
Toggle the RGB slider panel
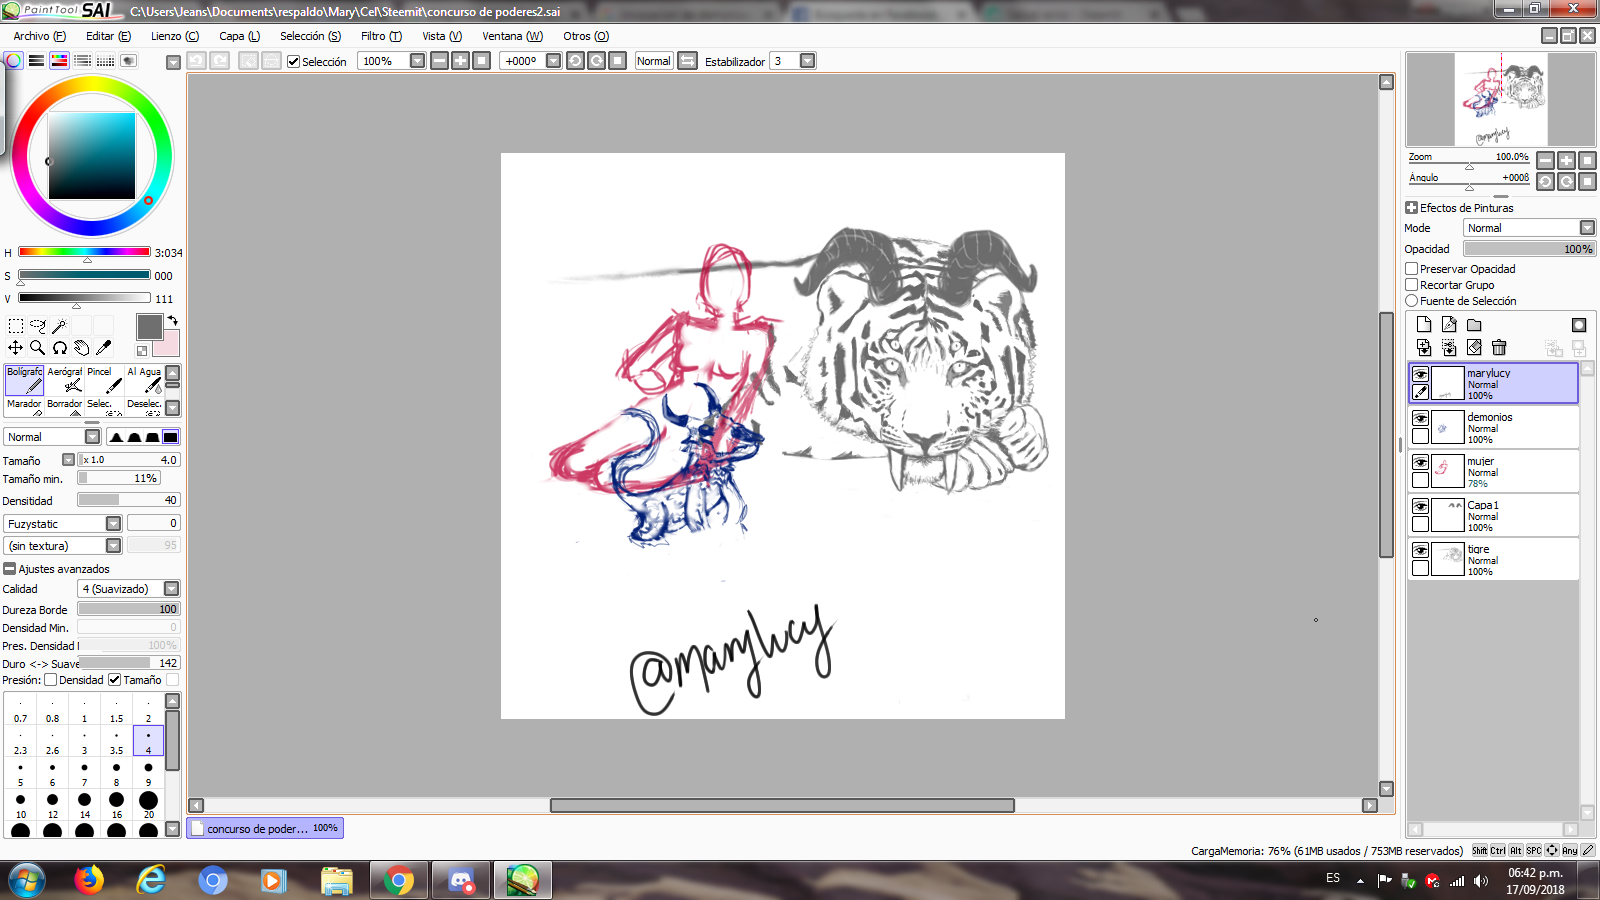pyautogui.click(x=37, y=61)
